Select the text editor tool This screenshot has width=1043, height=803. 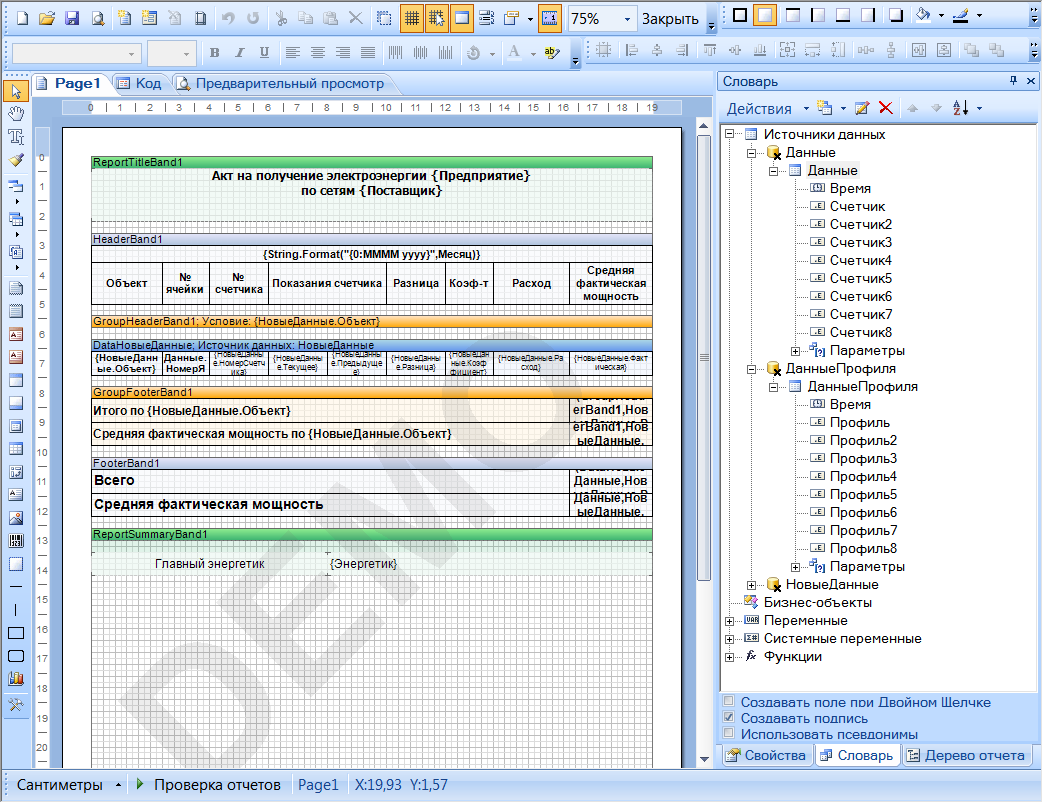click(x=16, y=136)
